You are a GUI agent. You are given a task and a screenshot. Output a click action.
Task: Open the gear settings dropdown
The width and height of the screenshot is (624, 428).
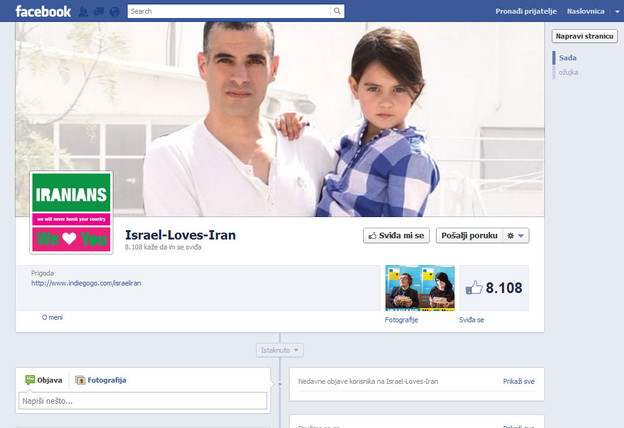coord(515,236)
